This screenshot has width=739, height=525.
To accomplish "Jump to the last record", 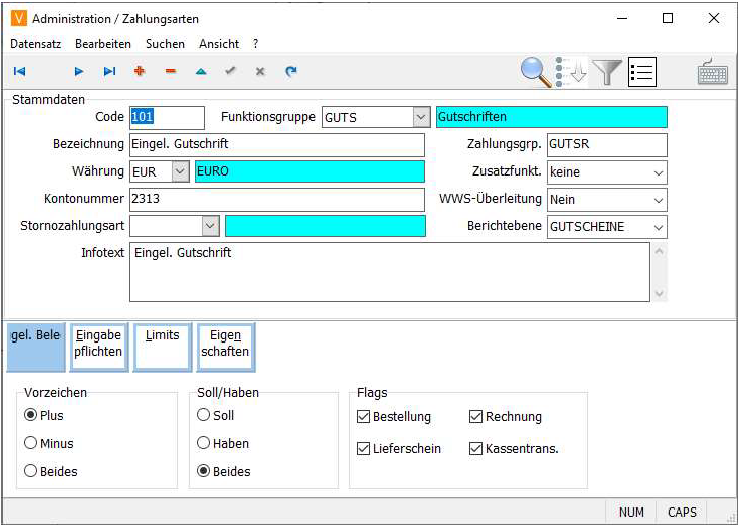I will pos(109,71).
